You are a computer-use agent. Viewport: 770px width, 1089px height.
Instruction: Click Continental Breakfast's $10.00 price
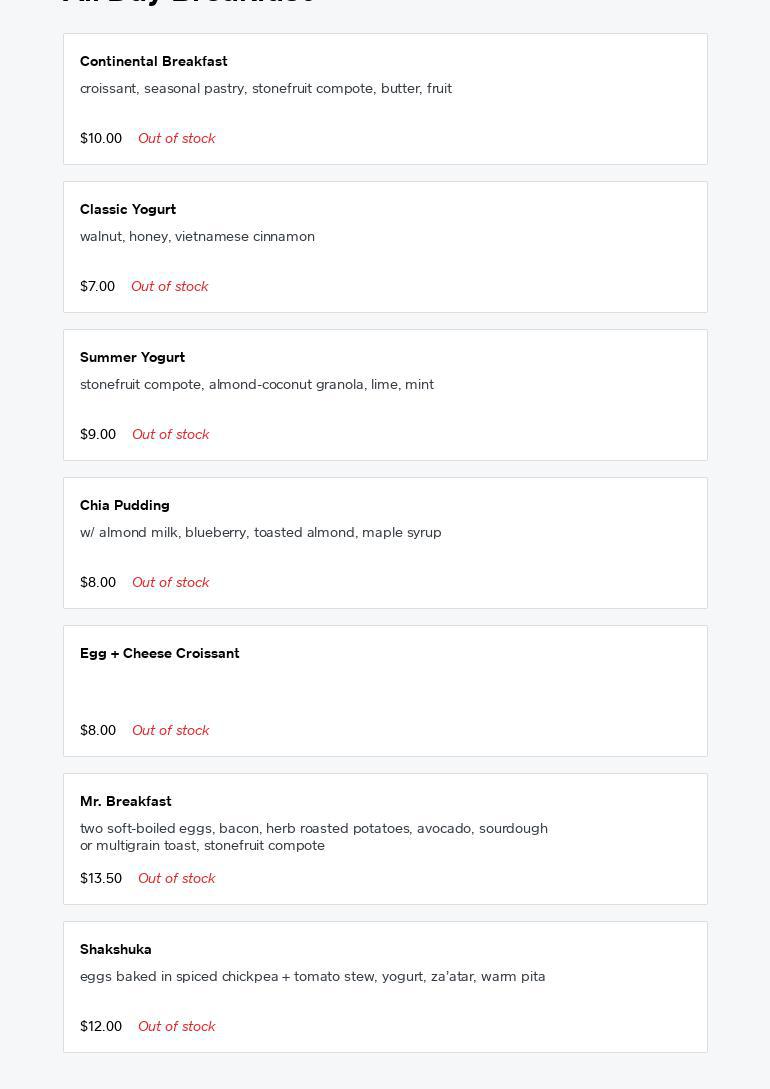101,138
